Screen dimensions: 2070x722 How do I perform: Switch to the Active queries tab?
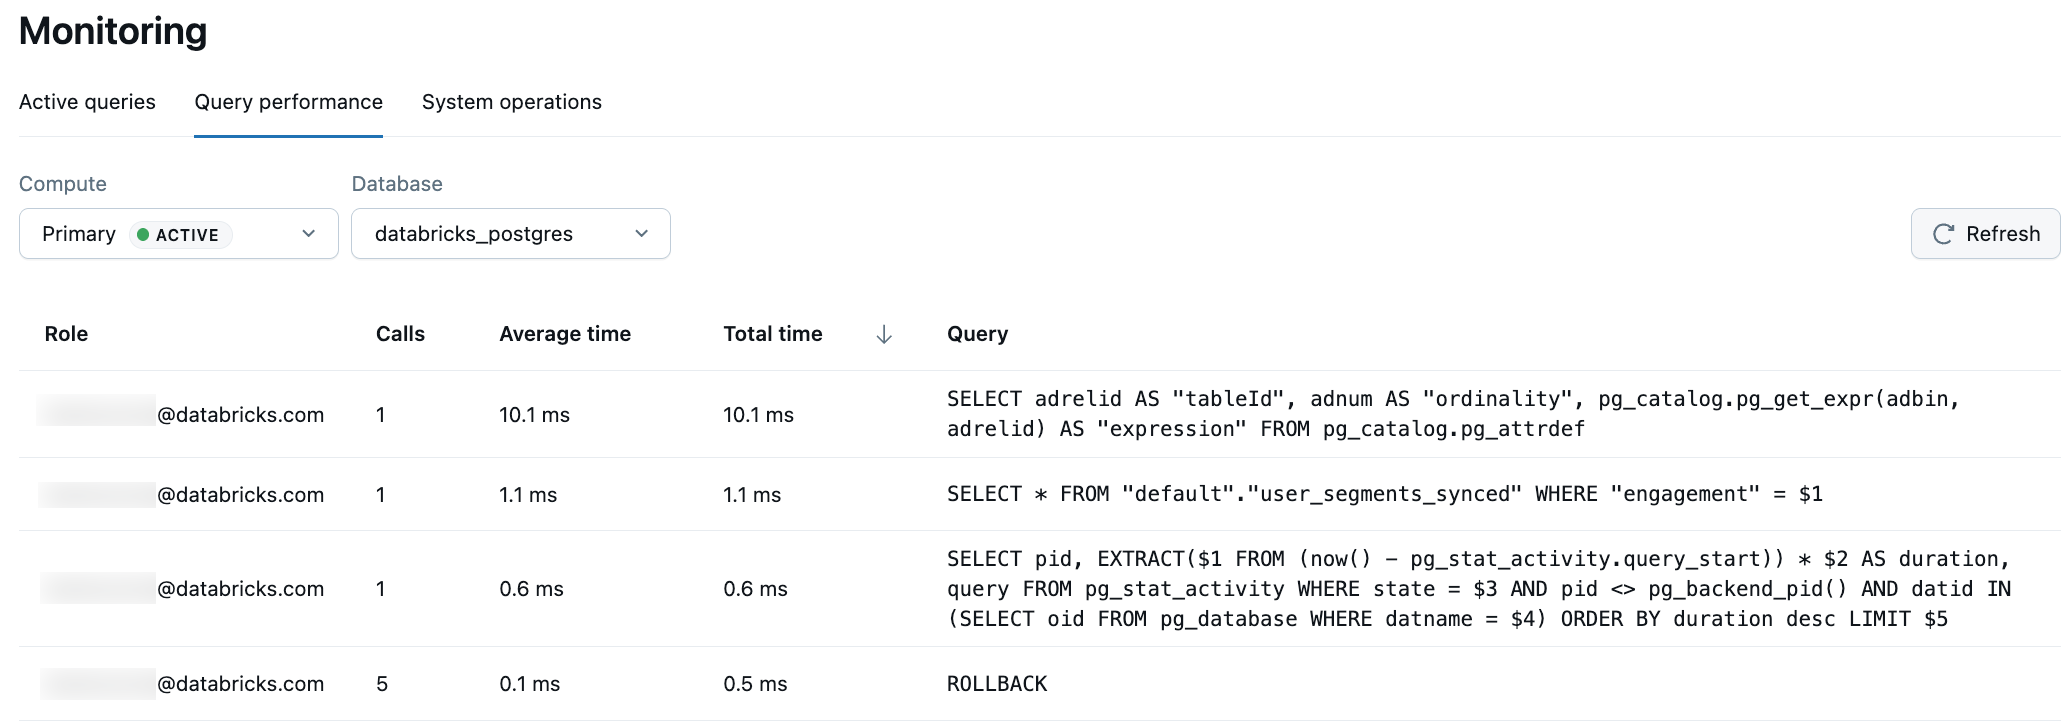(x=87, y=102)
